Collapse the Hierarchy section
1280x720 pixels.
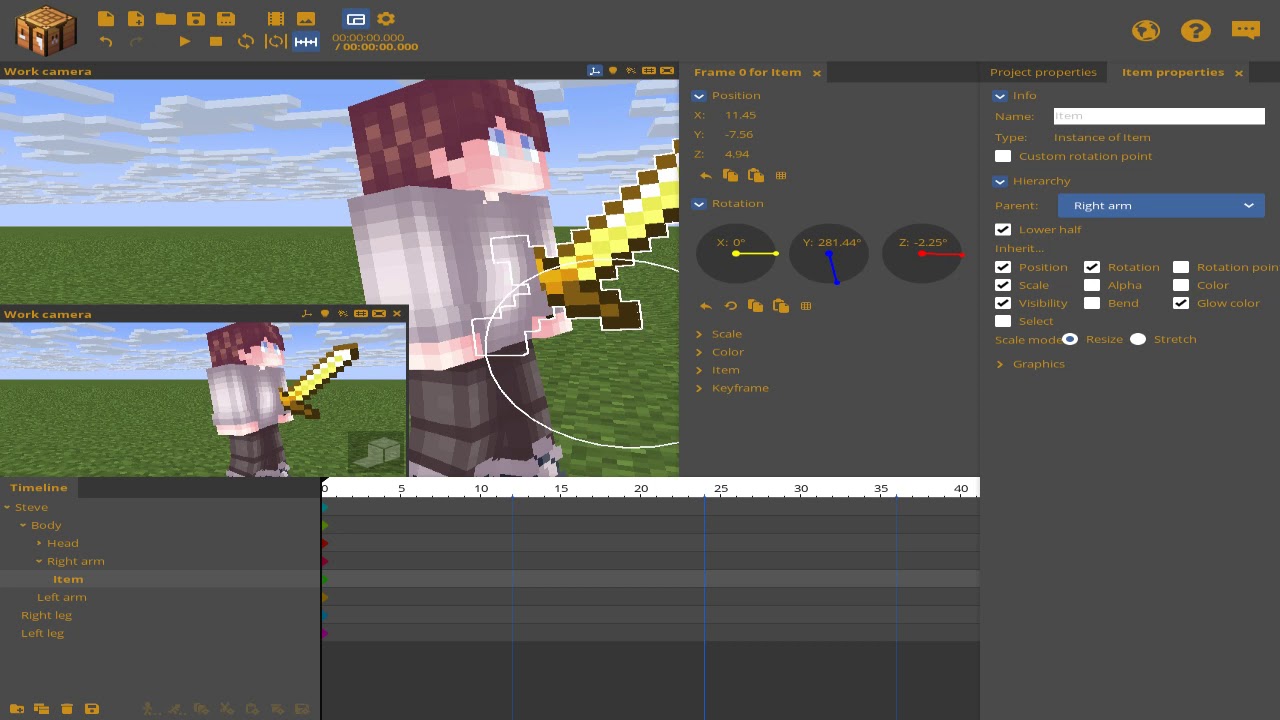click(x=999, y=181)
